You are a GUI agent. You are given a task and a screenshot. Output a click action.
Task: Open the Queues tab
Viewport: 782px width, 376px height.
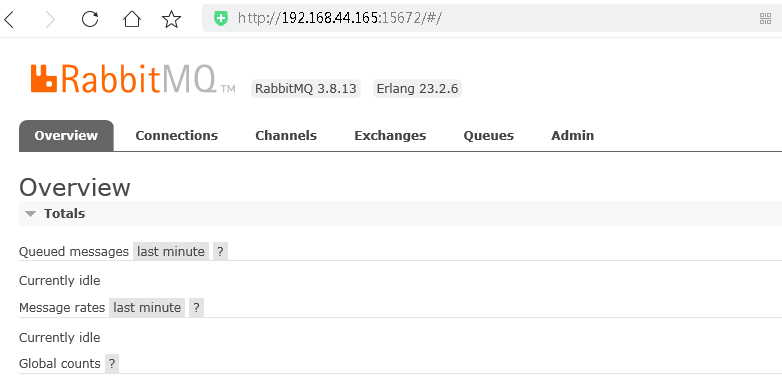click(488, 136)
